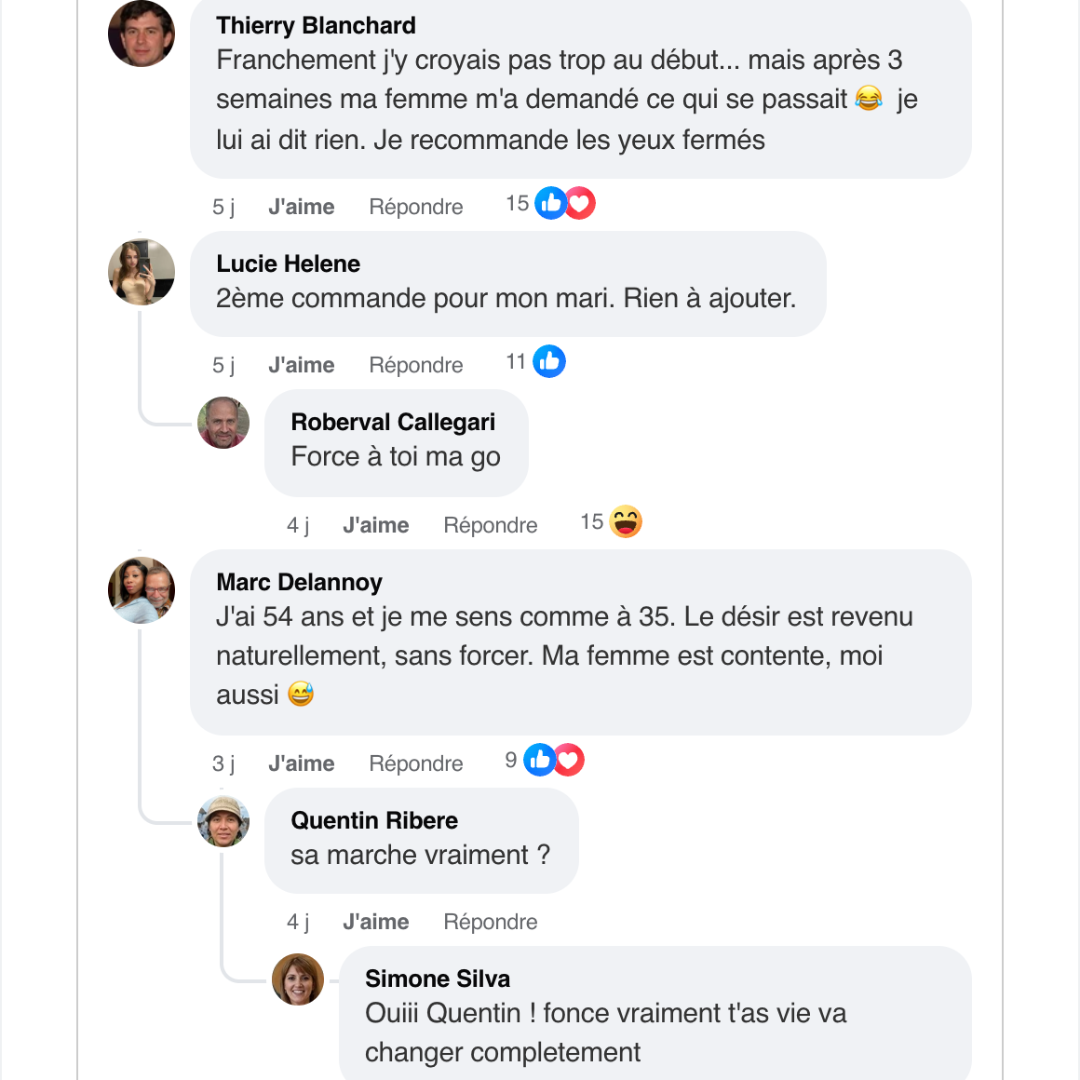Like Thierry Blanchard's comment with J'aime
1080x1080 pixels.
coord(301,207)
